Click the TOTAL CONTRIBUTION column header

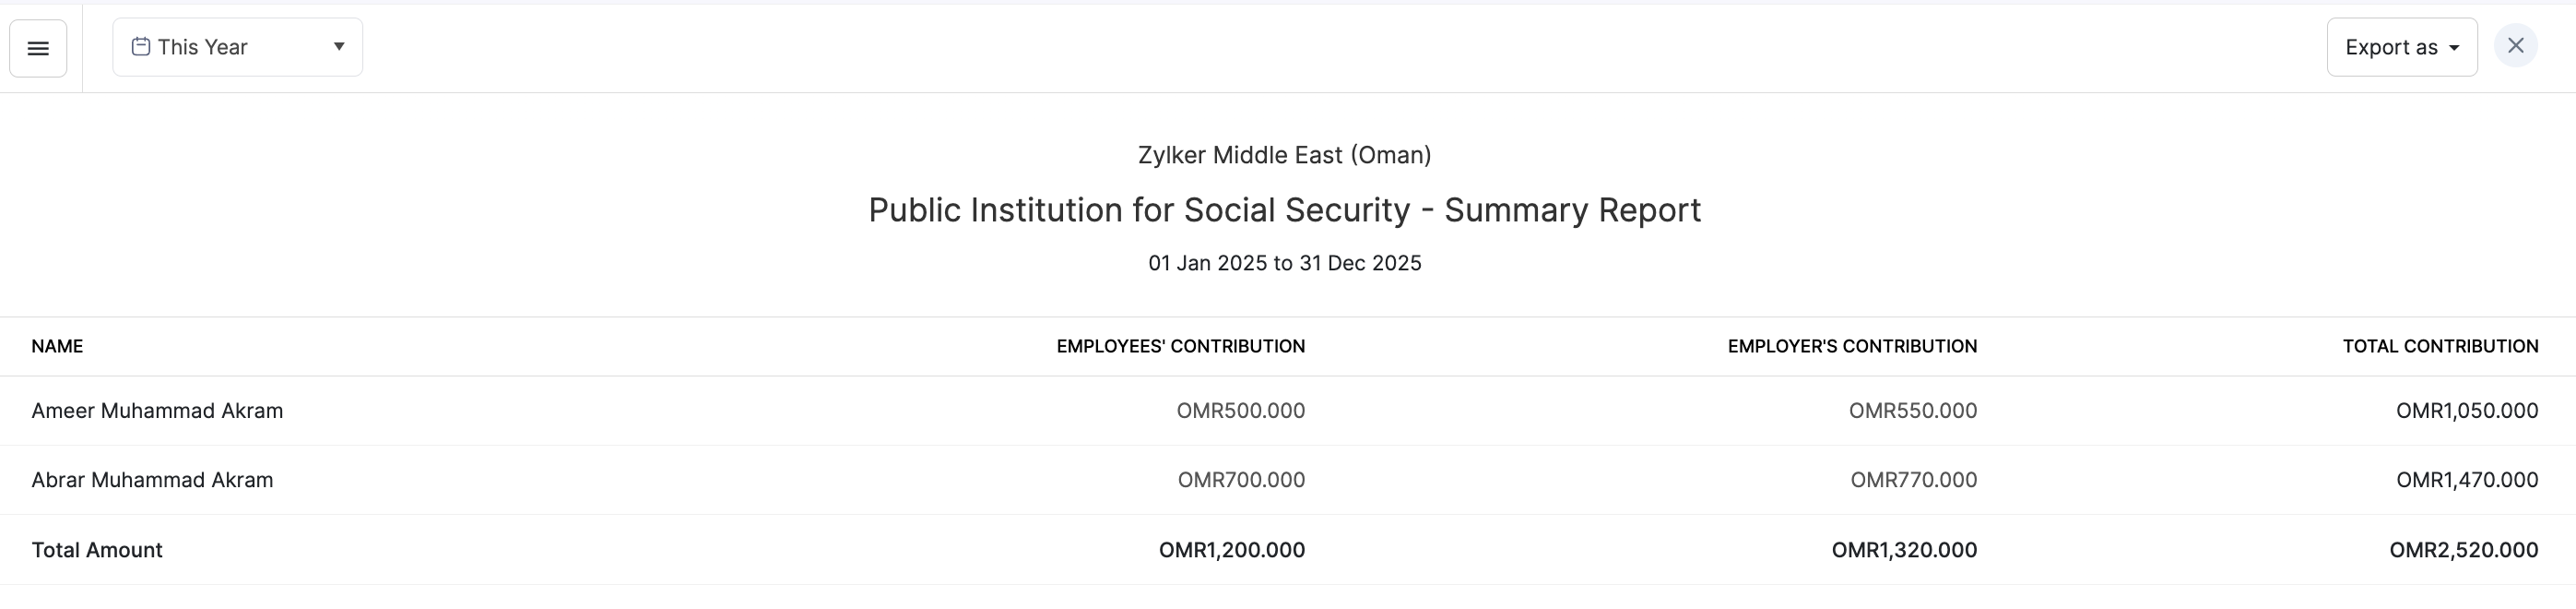(x=2440, y=346)
